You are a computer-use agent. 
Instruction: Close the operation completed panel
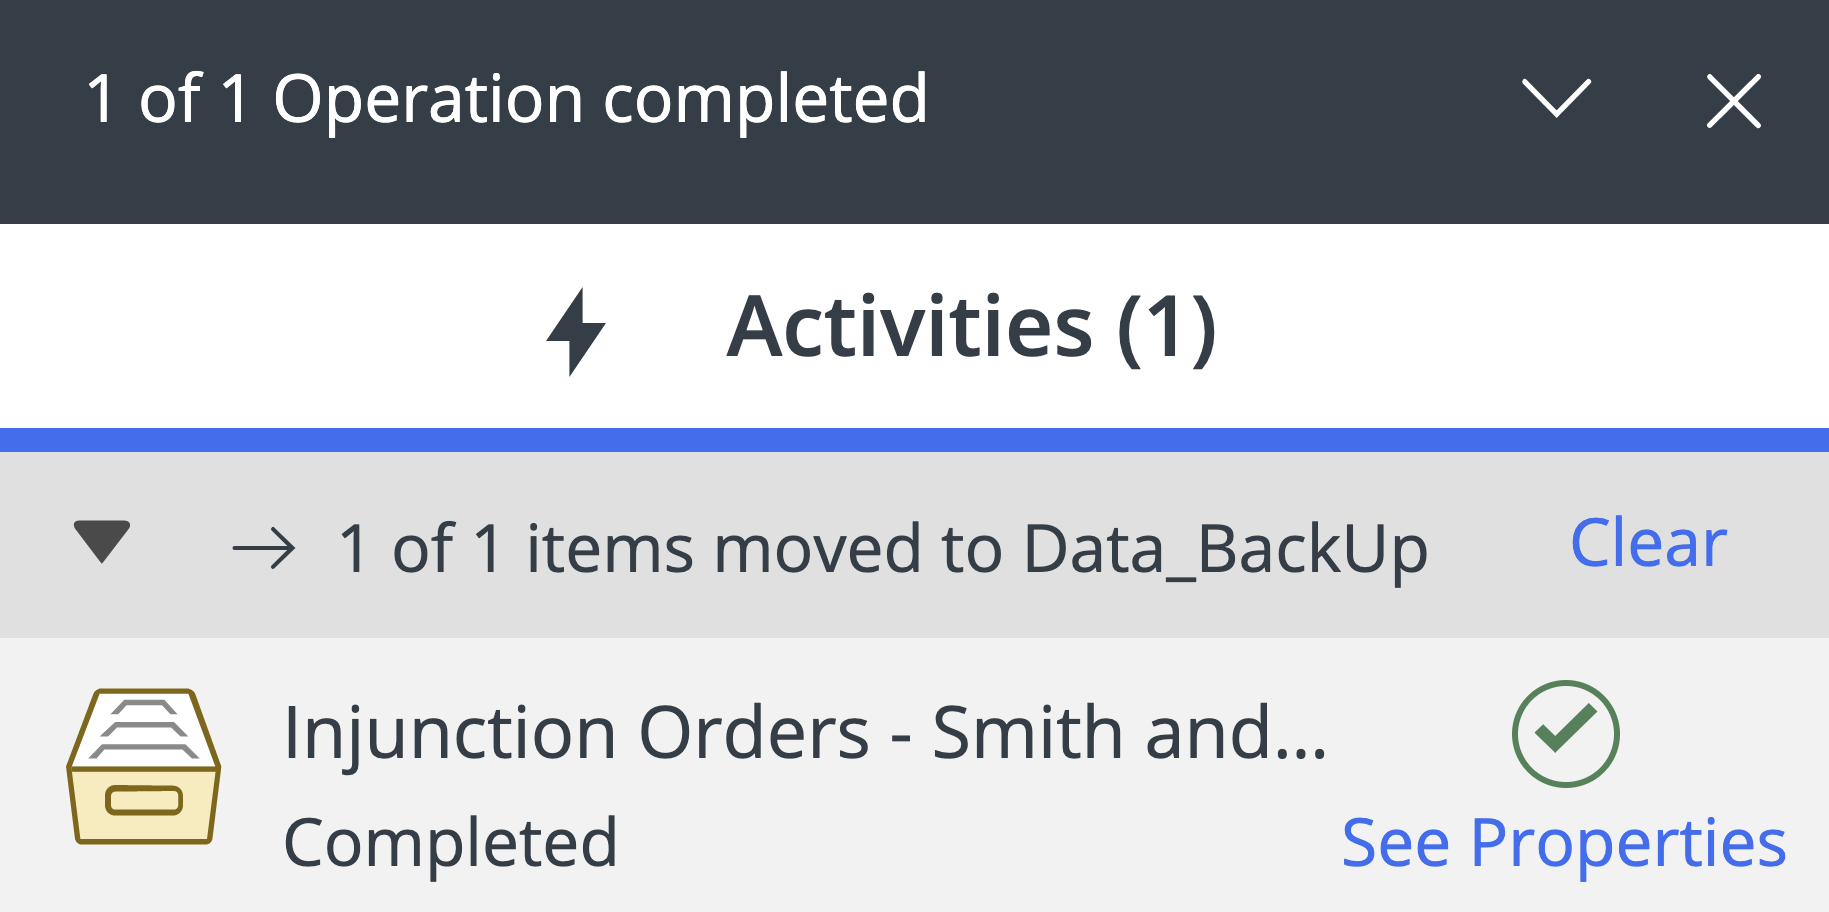pos(1733,101)
